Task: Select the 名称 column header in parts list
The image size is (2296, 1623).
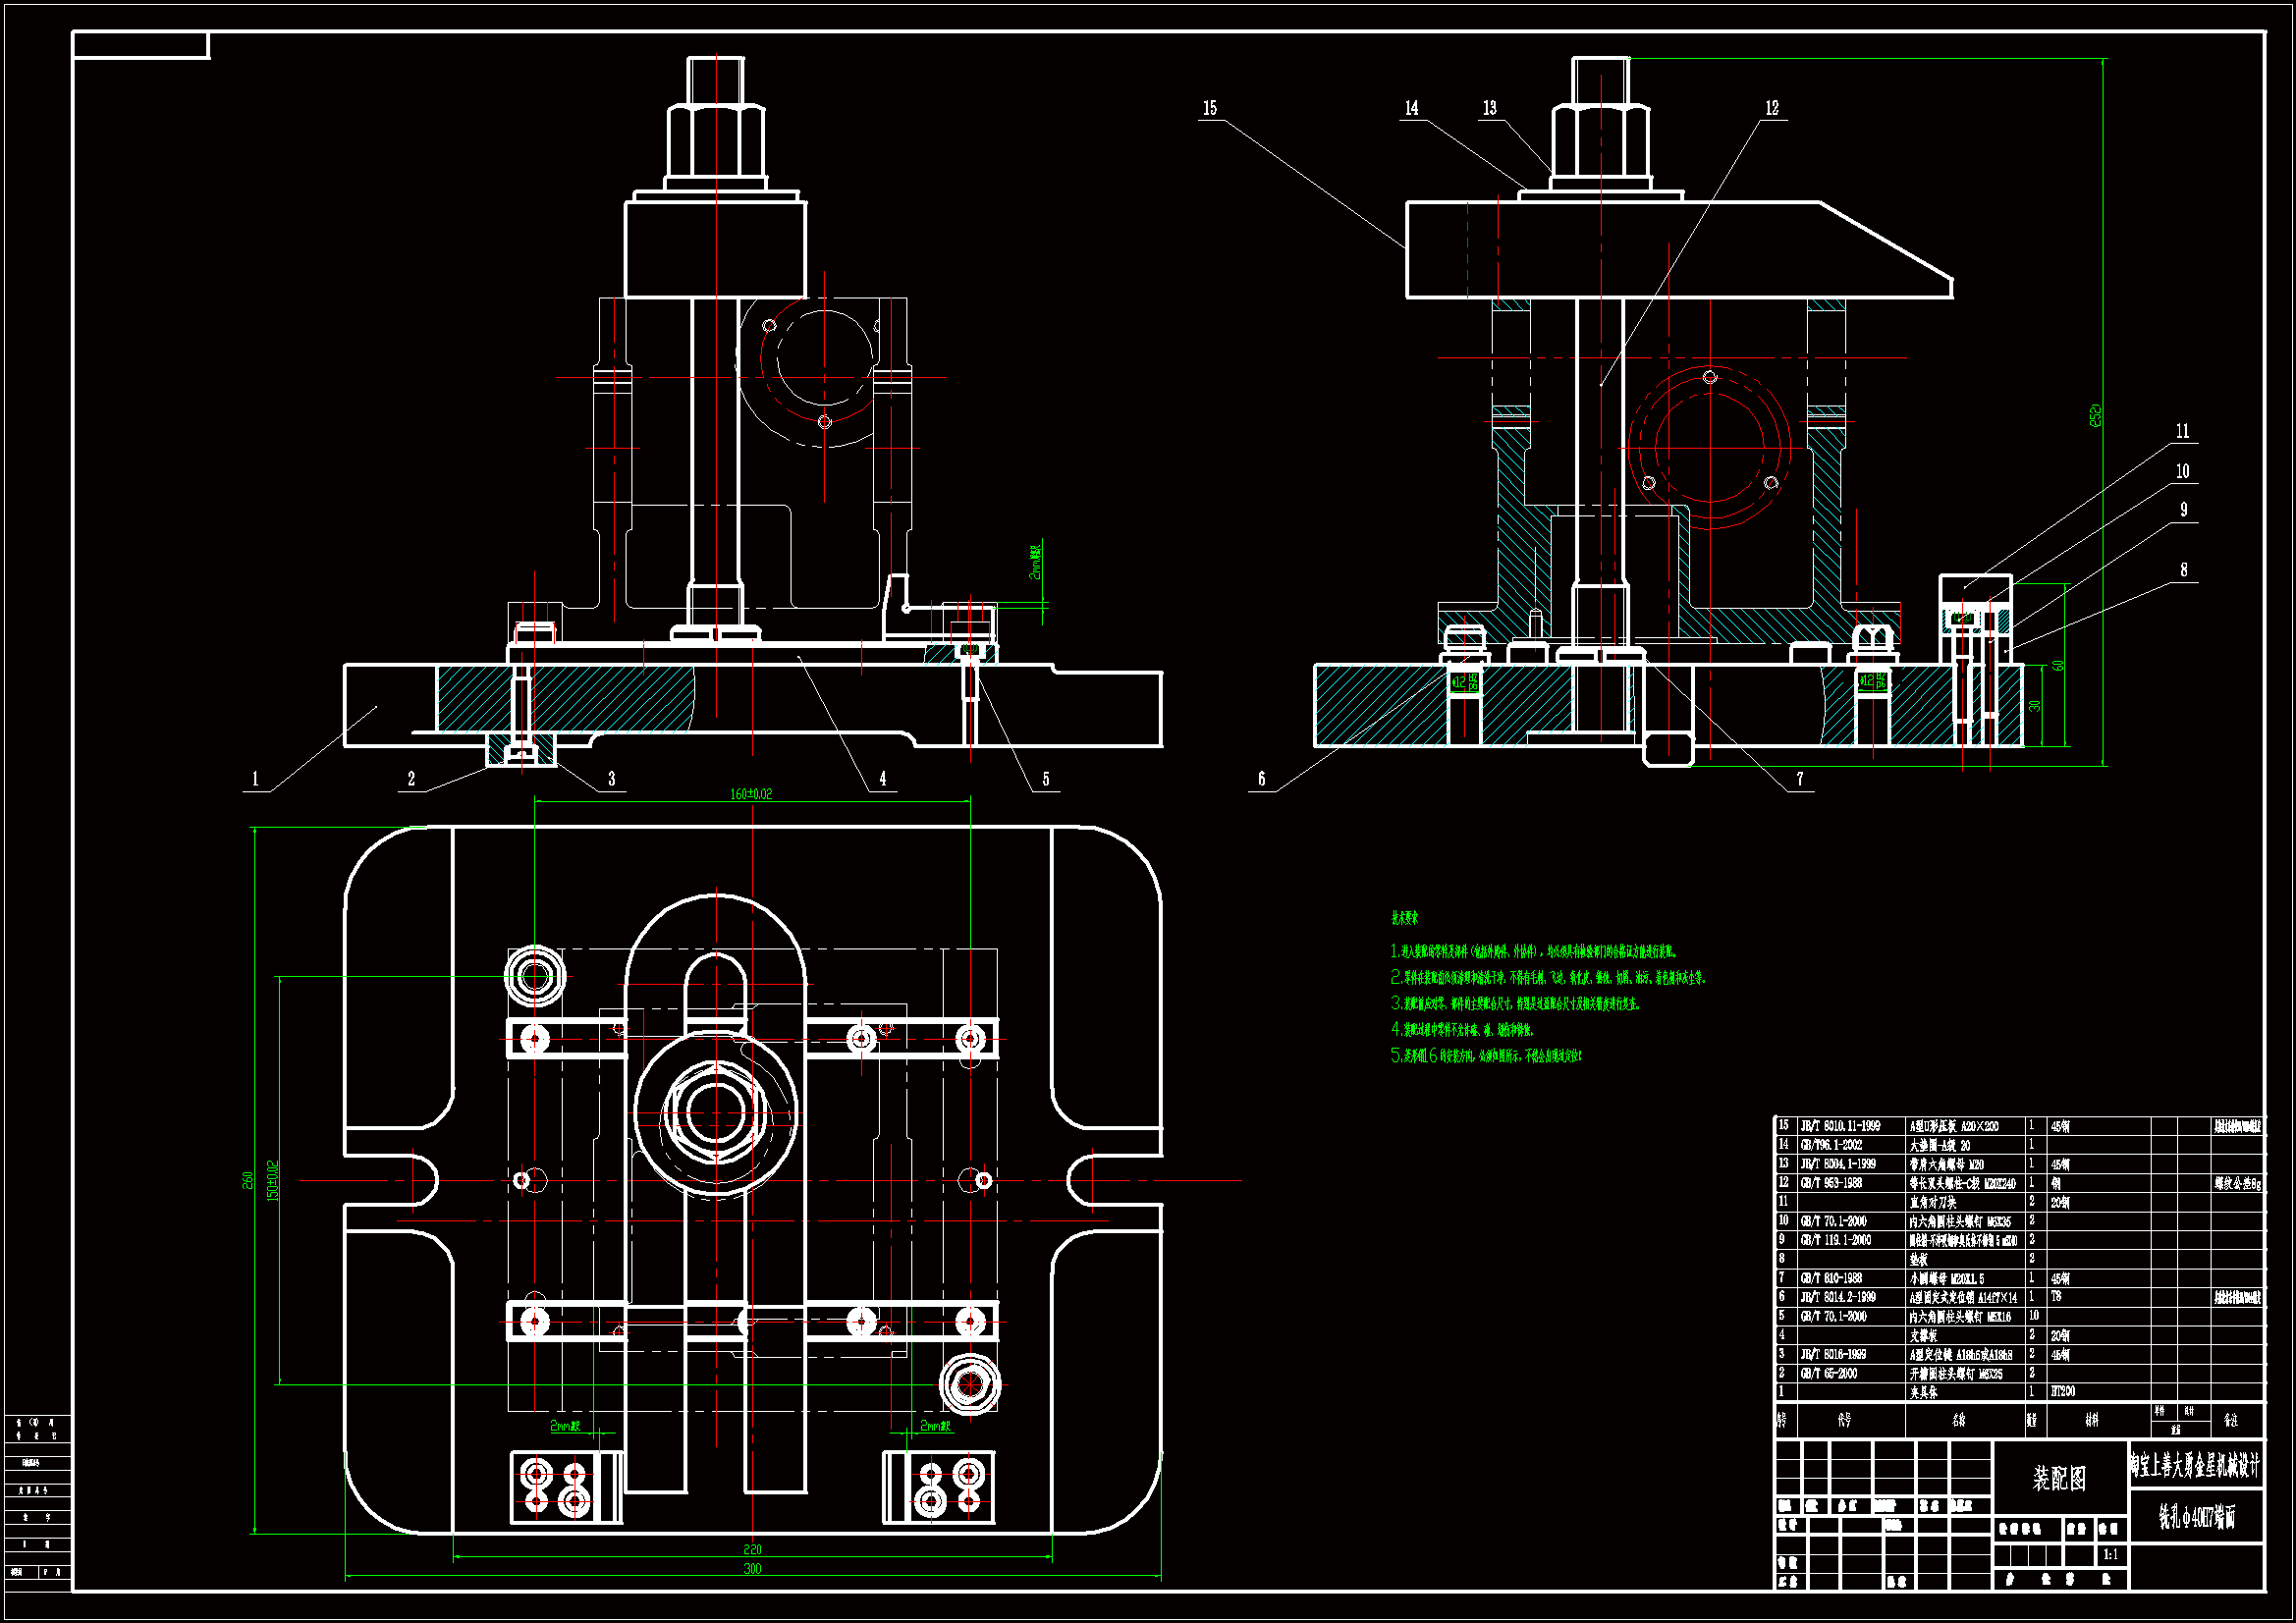Action: tap(1958, 1420)
